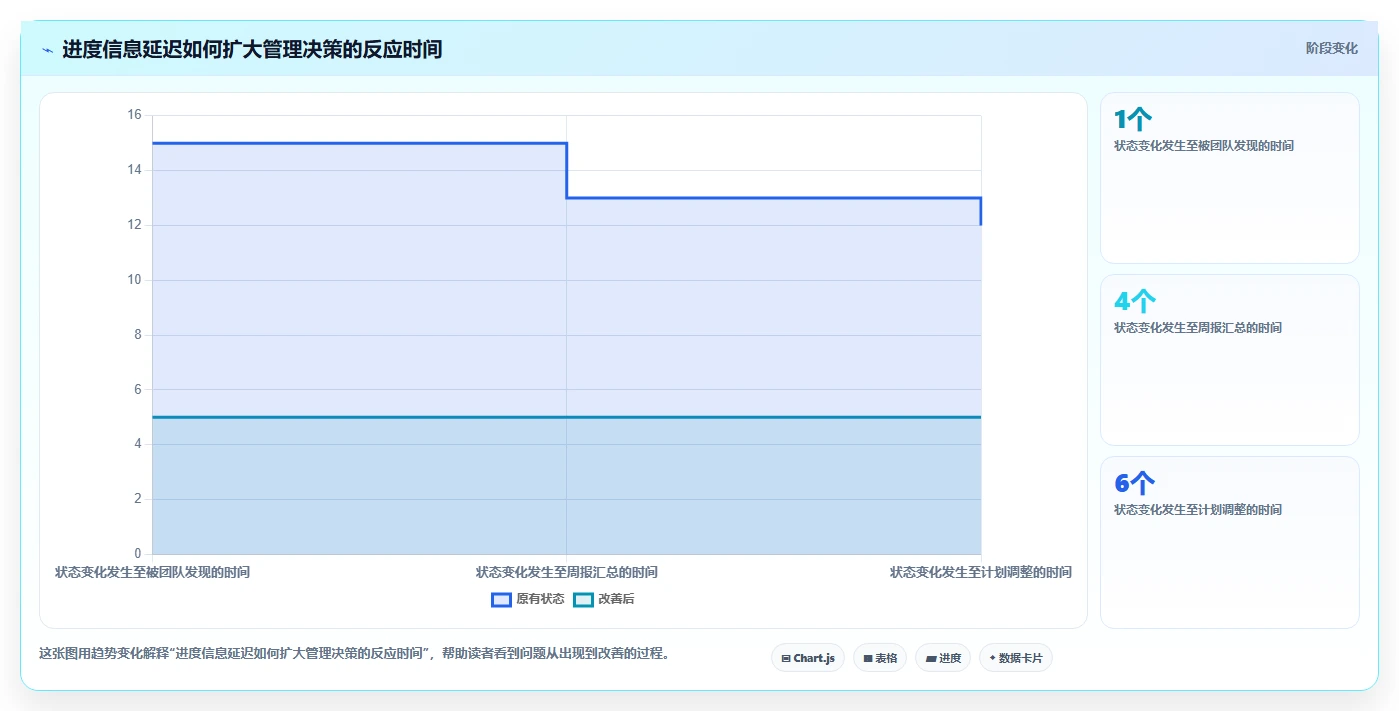
Task: Click y-axis tick value 14
Action: point(135,171)
